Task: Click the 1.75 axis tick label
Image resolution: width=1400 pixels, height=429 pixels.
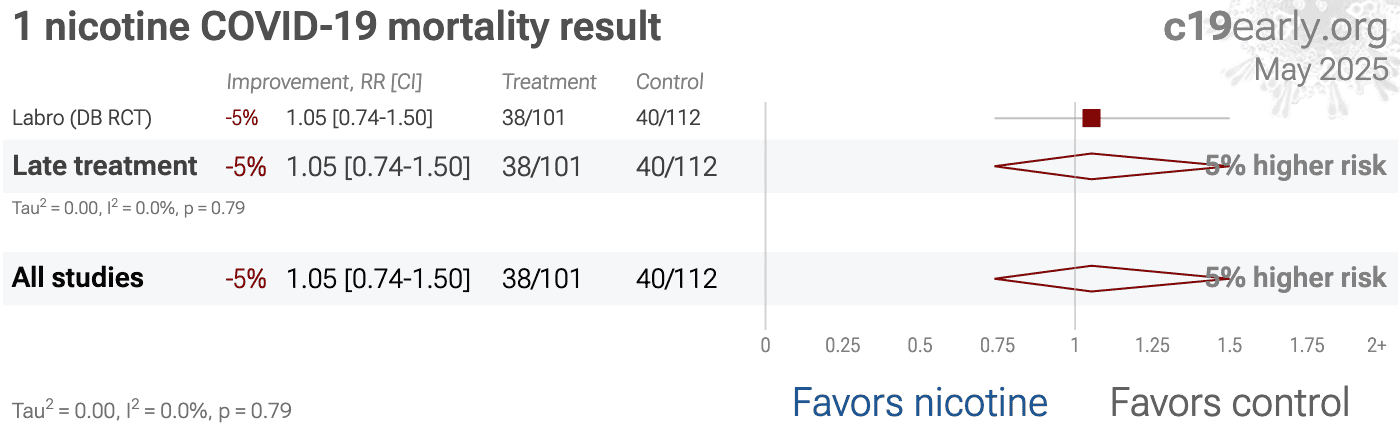Action: pos(1307,346)
